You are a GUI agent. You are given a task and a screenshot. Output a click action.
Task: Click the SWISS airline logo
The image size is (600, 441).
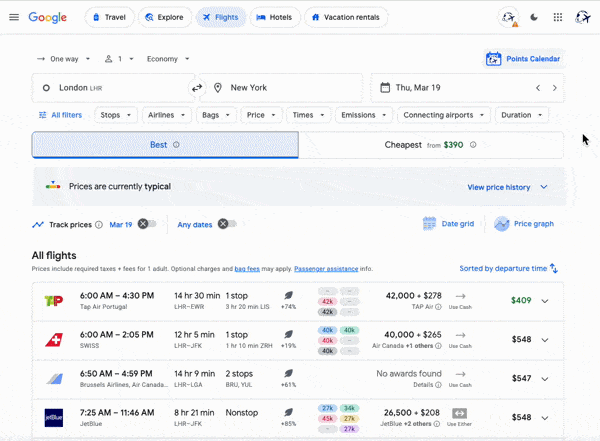point(54,340)
